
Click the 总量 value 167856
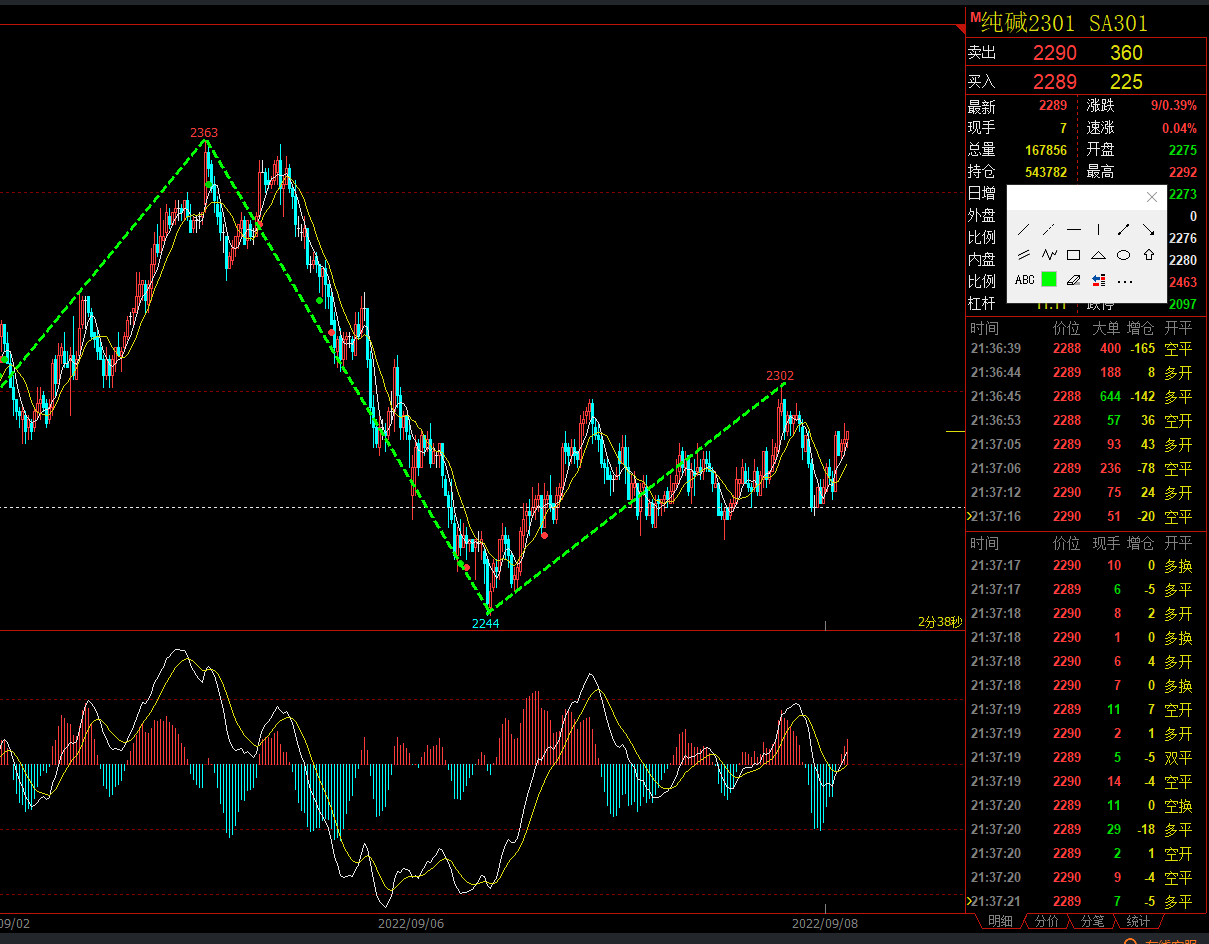pyautogui.click(x=1046, y=150)
